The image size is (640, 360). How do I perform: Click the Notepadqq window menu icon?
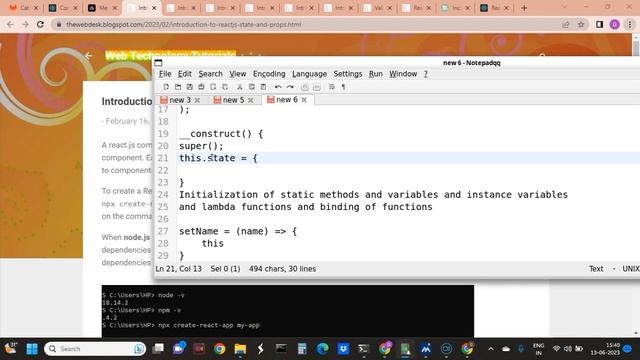[x=158, y=62]
